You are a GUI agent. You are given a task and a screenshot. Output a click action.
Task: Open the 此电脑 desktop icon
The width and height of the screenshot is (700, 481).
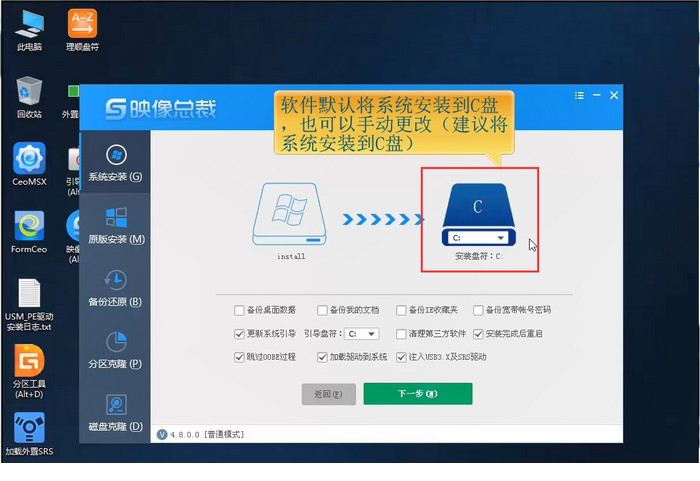tap(29, 30)
